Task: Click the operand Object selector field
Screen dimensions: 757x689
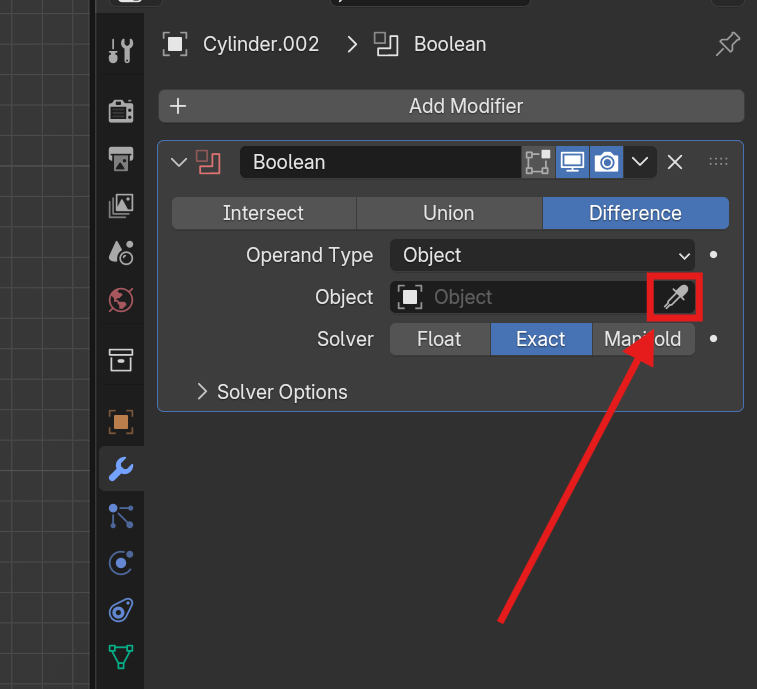Action: (523, 297)
